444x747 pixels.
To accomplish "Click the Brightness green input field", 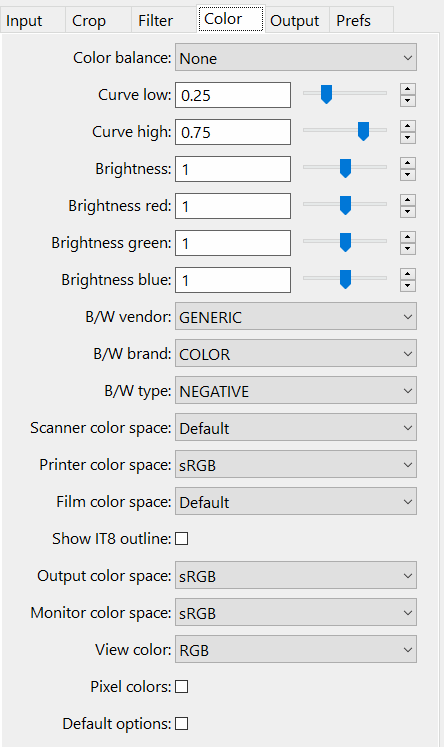I will (233, 243).
